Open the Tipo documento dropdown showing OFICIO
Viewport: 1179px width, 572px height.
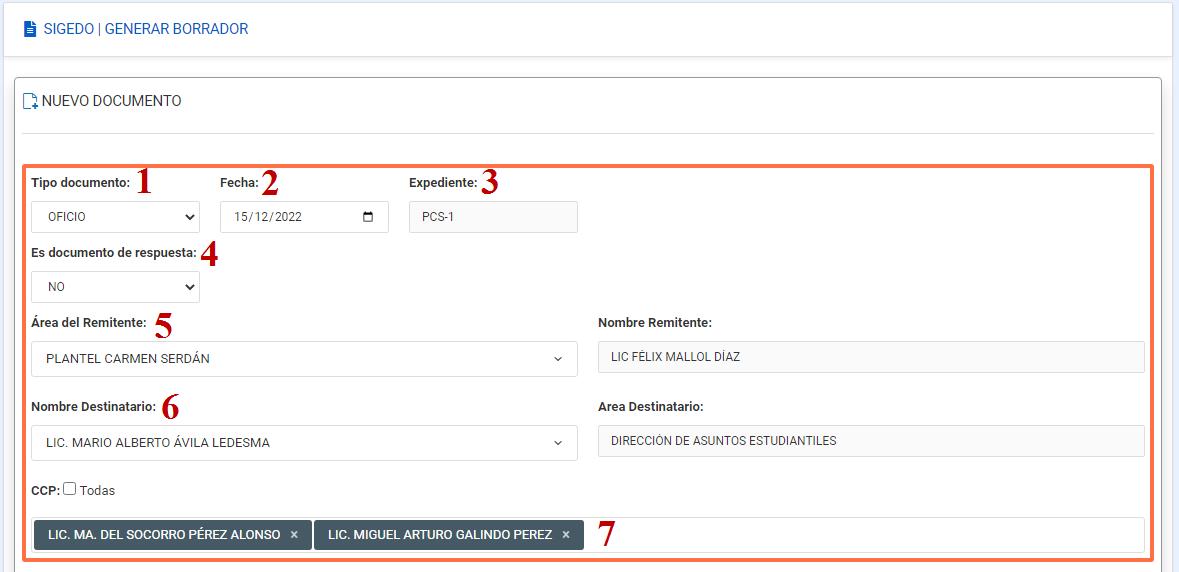point(115,217)
